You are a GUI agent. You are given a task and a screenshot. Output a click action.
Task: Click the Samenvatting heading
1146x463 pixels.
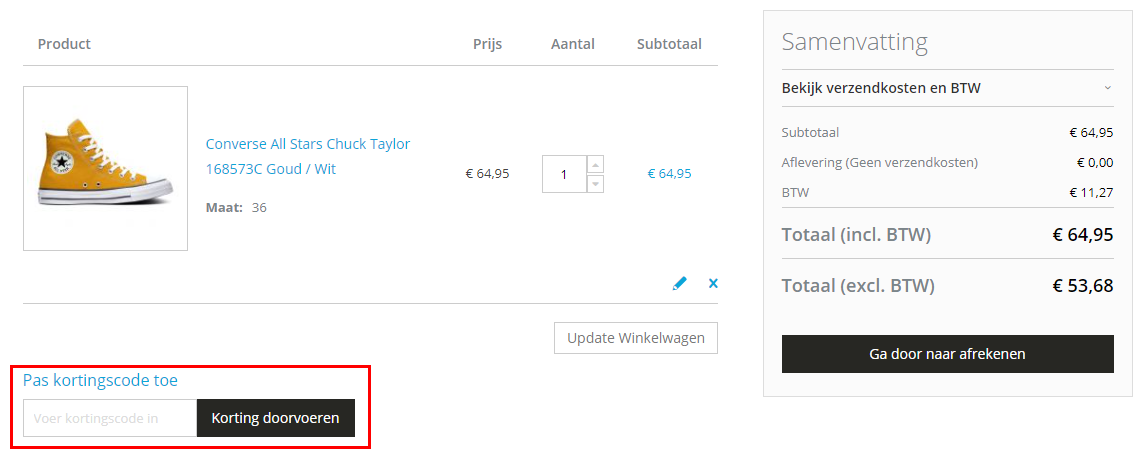point(854,42)
